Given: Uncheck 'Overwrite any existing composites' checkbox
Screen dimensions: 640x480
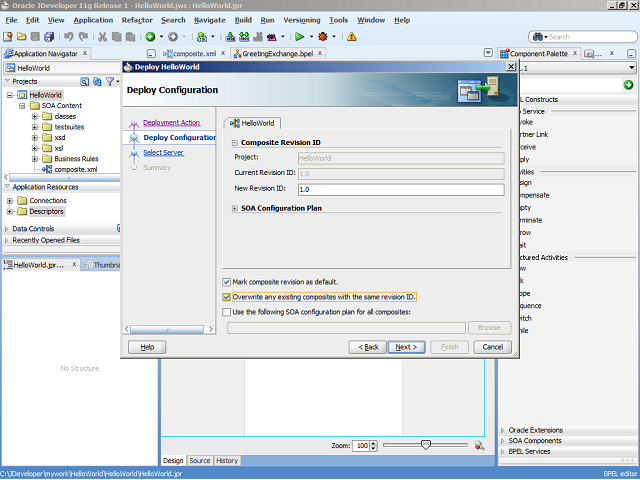Looking at the screenshot, I should point(227,297).
